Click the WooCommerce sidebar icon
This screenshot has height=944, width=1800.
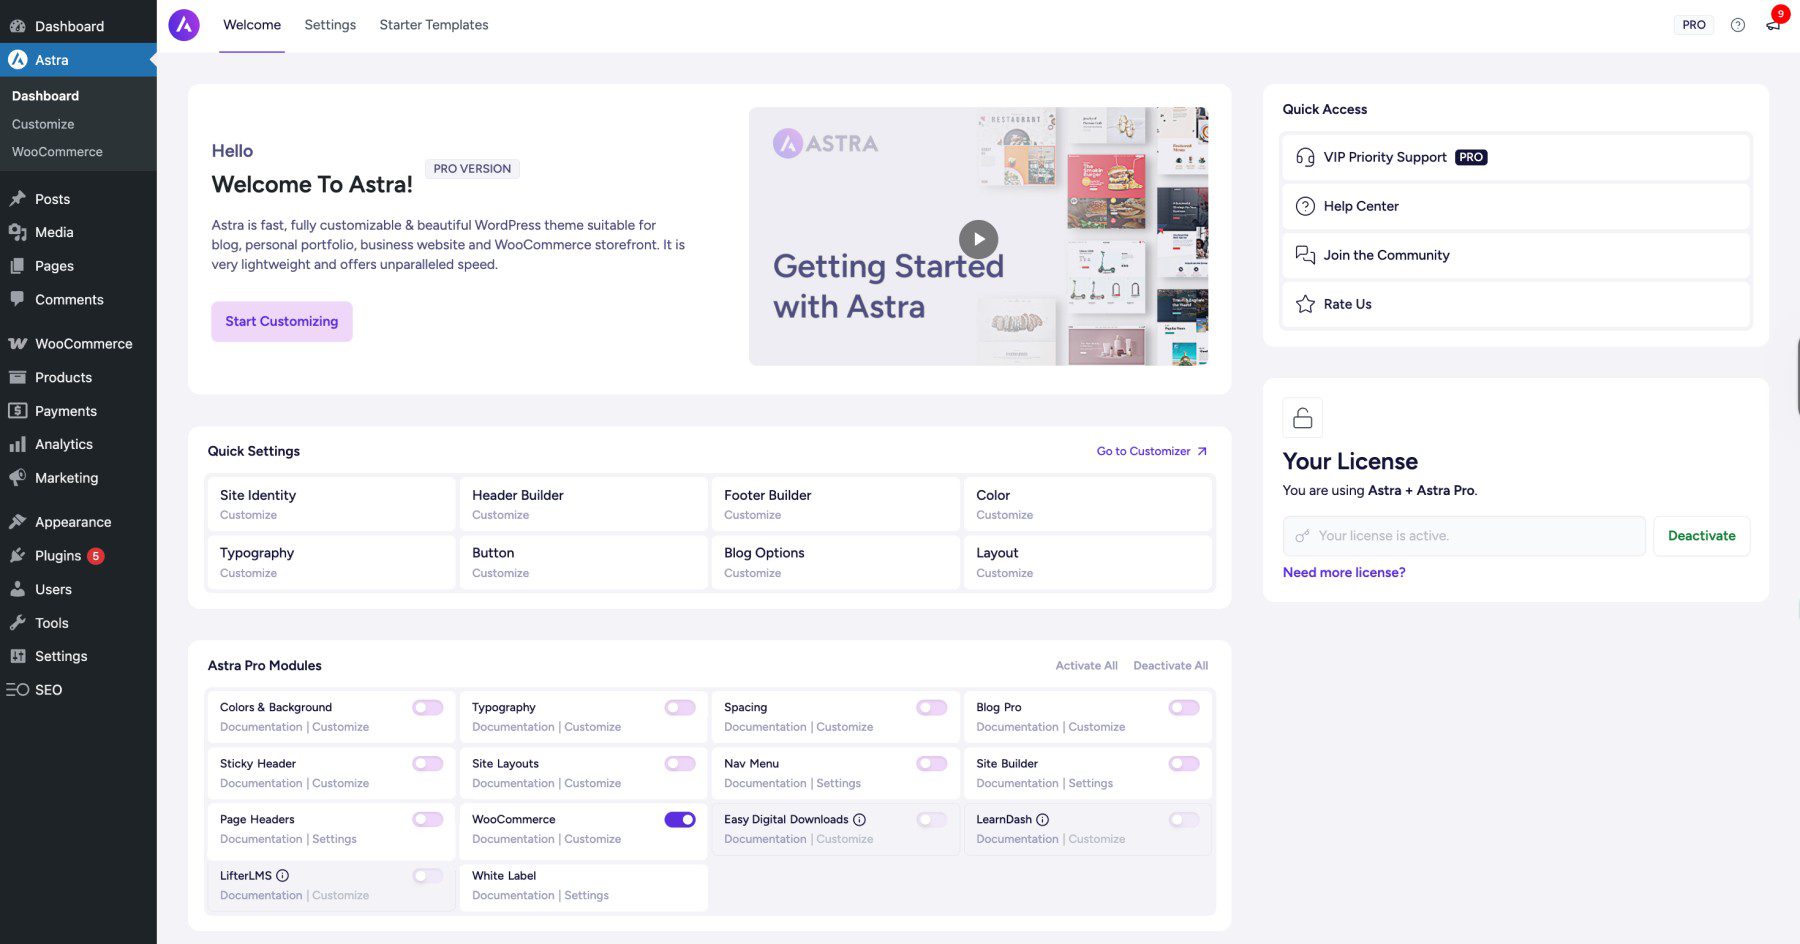(x=19, y=343)
